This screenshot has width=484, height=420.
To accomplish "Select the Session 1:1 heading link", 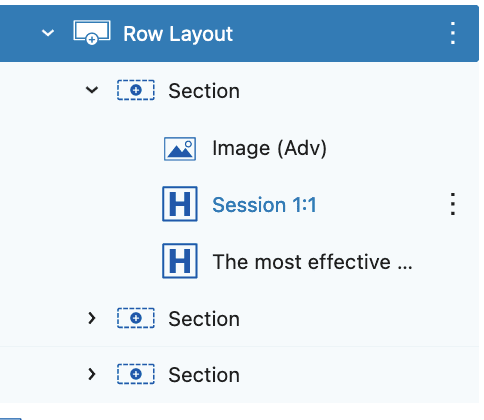I will pos(264,205).
